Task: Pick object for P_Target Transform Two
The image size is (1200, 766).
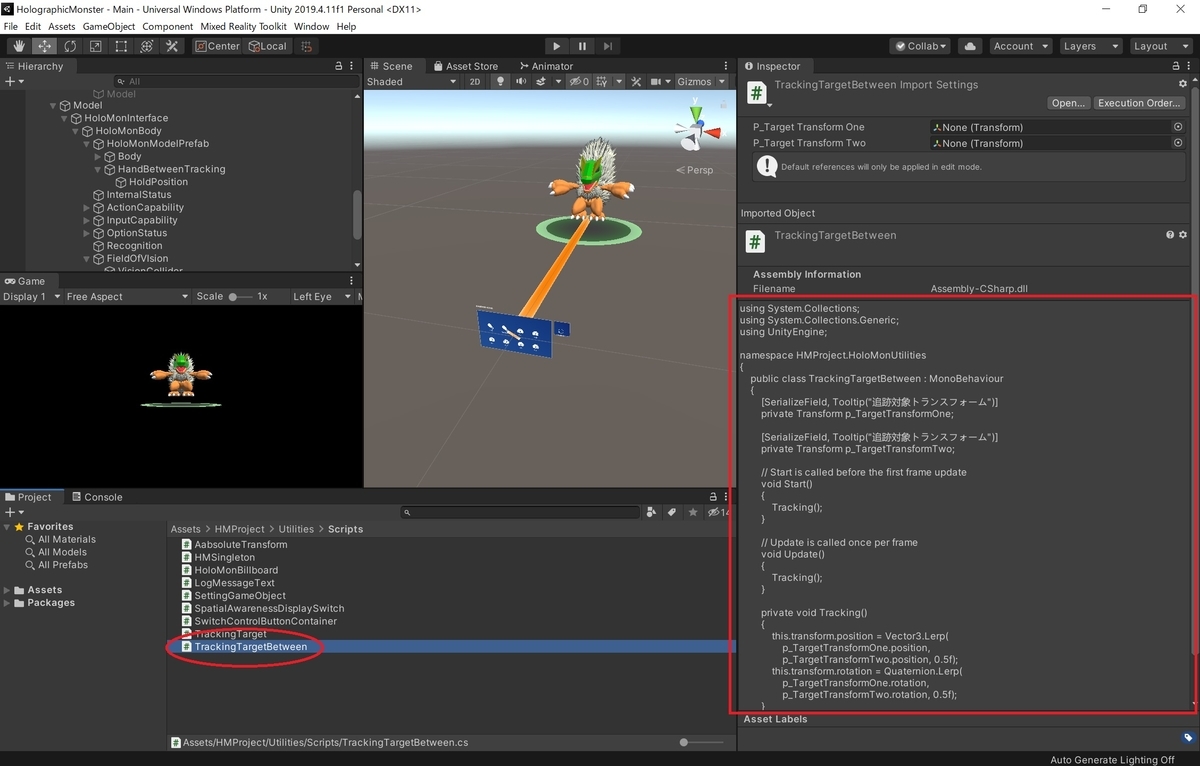Action: (x=1178, y=143)
